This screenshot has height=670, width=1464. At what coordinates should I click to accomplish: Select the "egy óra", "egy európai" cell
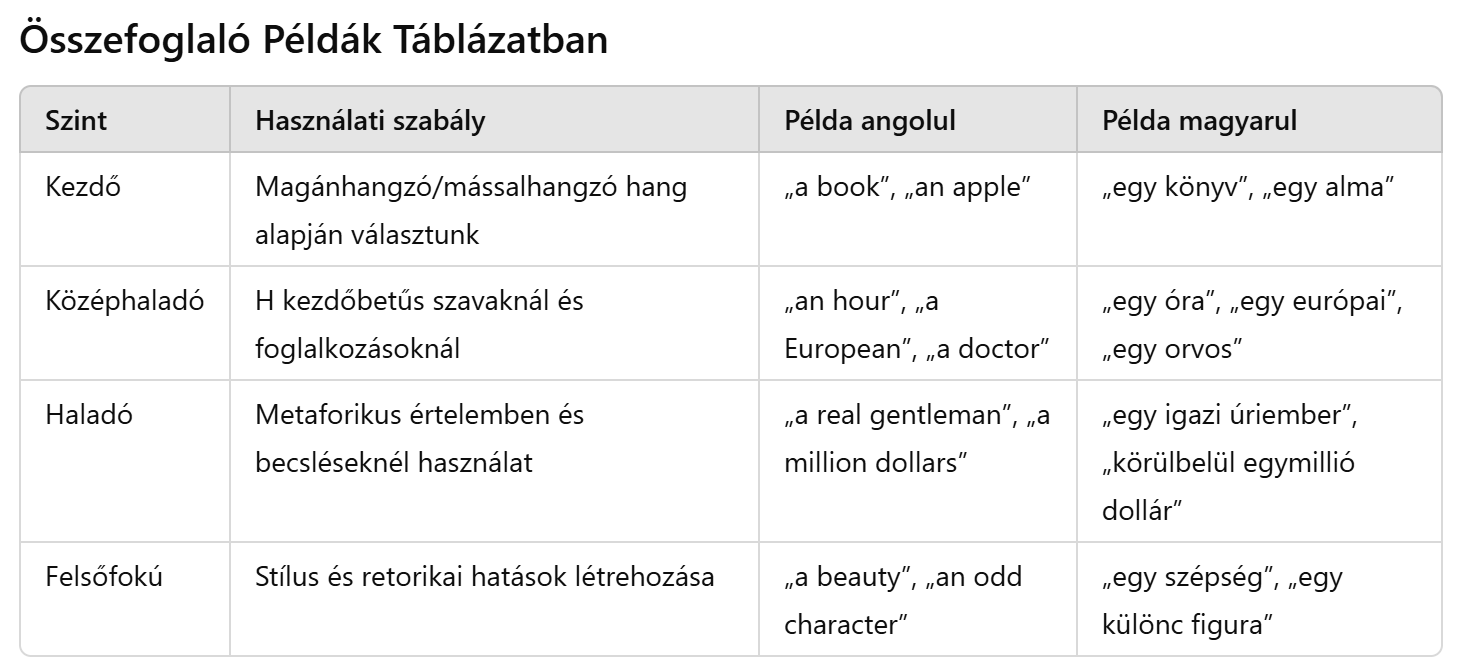1252,323
